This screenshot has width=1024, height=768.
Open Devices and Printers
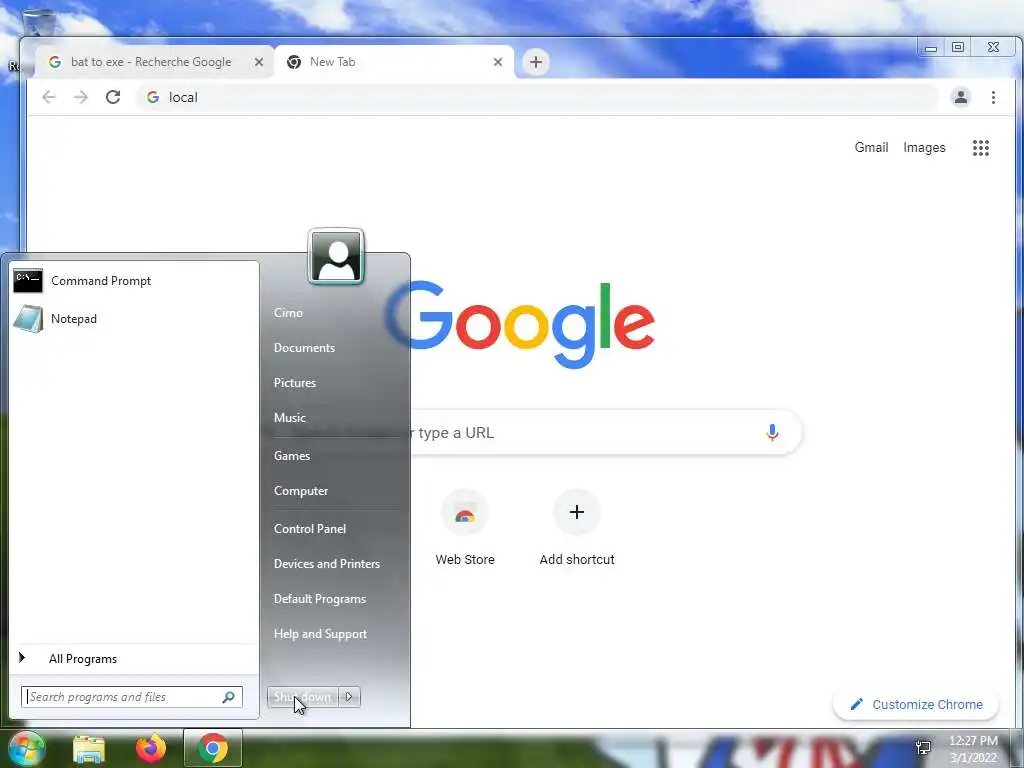pos(327,564)
